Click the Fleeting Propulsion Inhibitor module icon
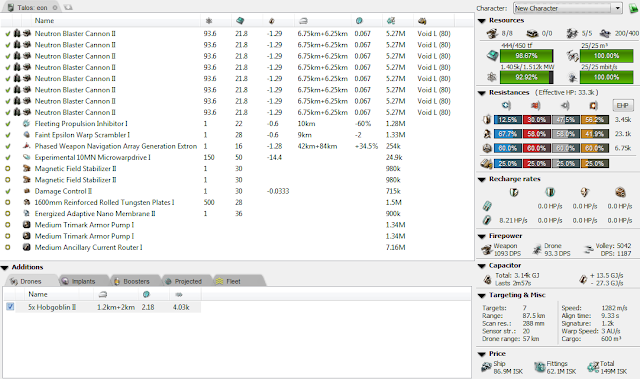Viewport: 640px width, 379px height. (27, 124)
